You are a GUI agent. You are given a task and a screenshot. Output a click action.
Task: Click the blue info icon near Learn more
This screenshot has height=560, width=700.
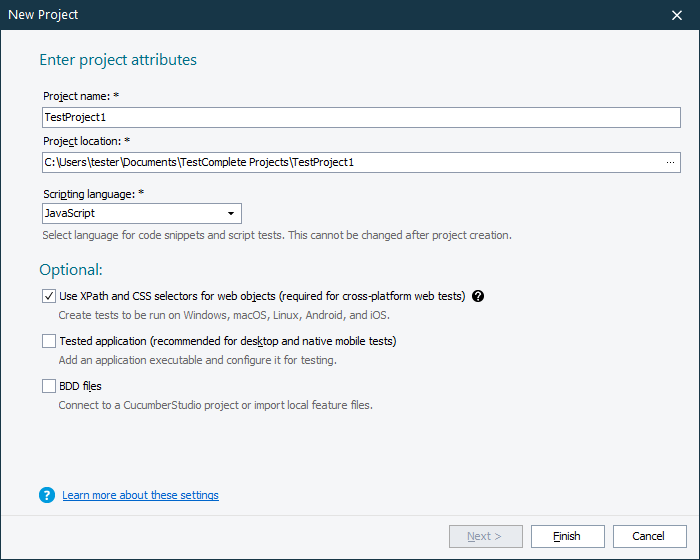click(47, 495)
